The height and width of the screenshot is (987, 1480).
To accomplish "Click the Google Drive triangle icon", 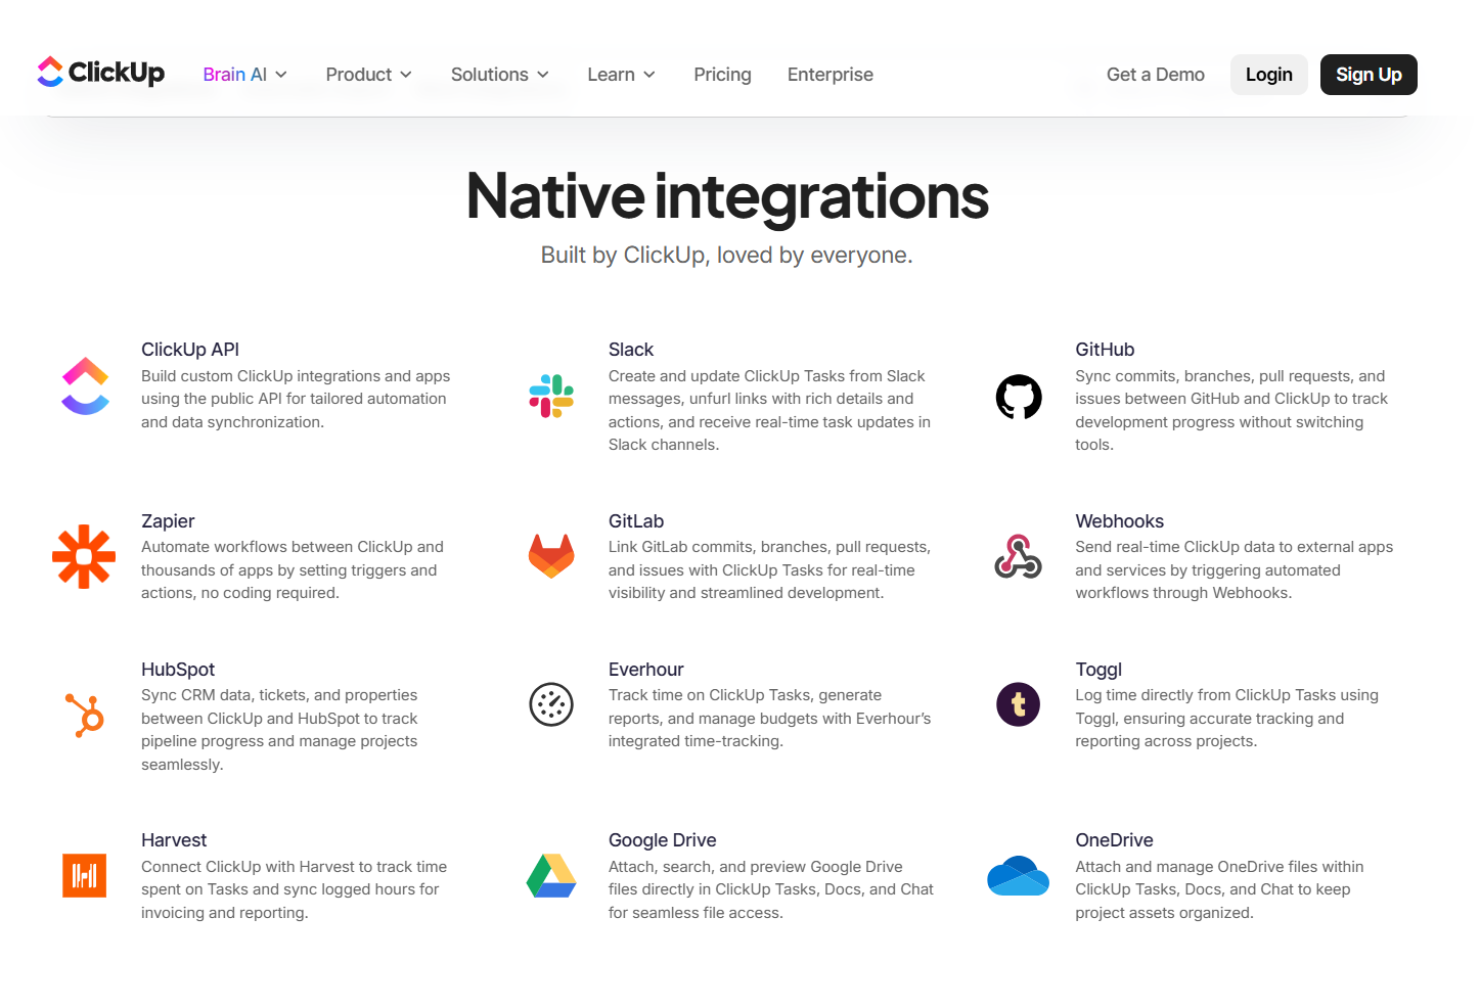I will pos(551,876).
